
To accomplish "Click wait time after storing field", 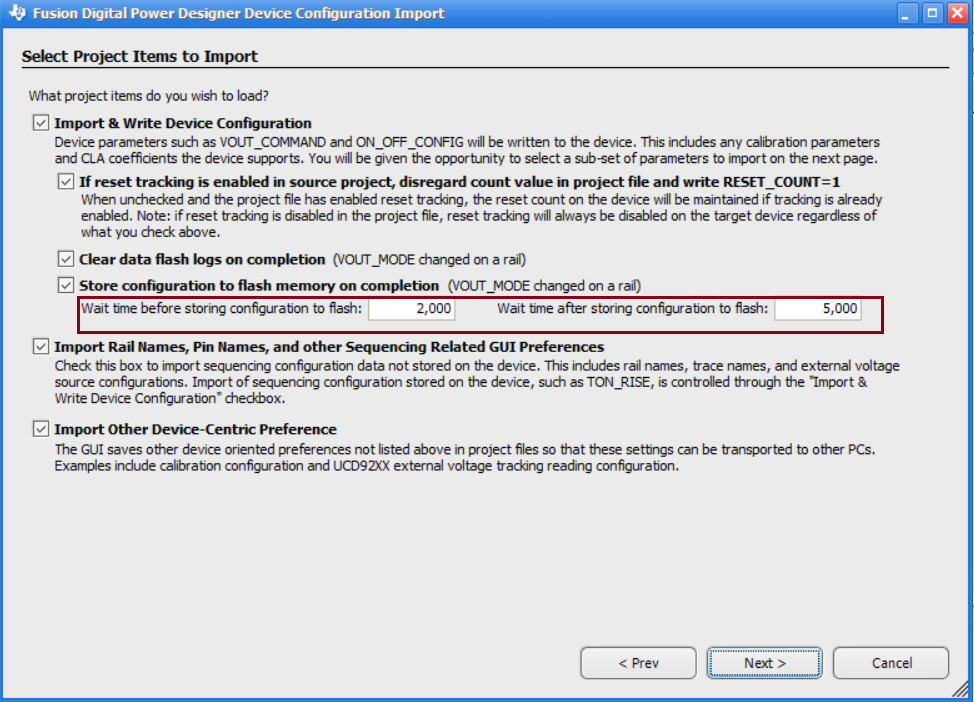I will pyautogui.click(x=817, y=309).
